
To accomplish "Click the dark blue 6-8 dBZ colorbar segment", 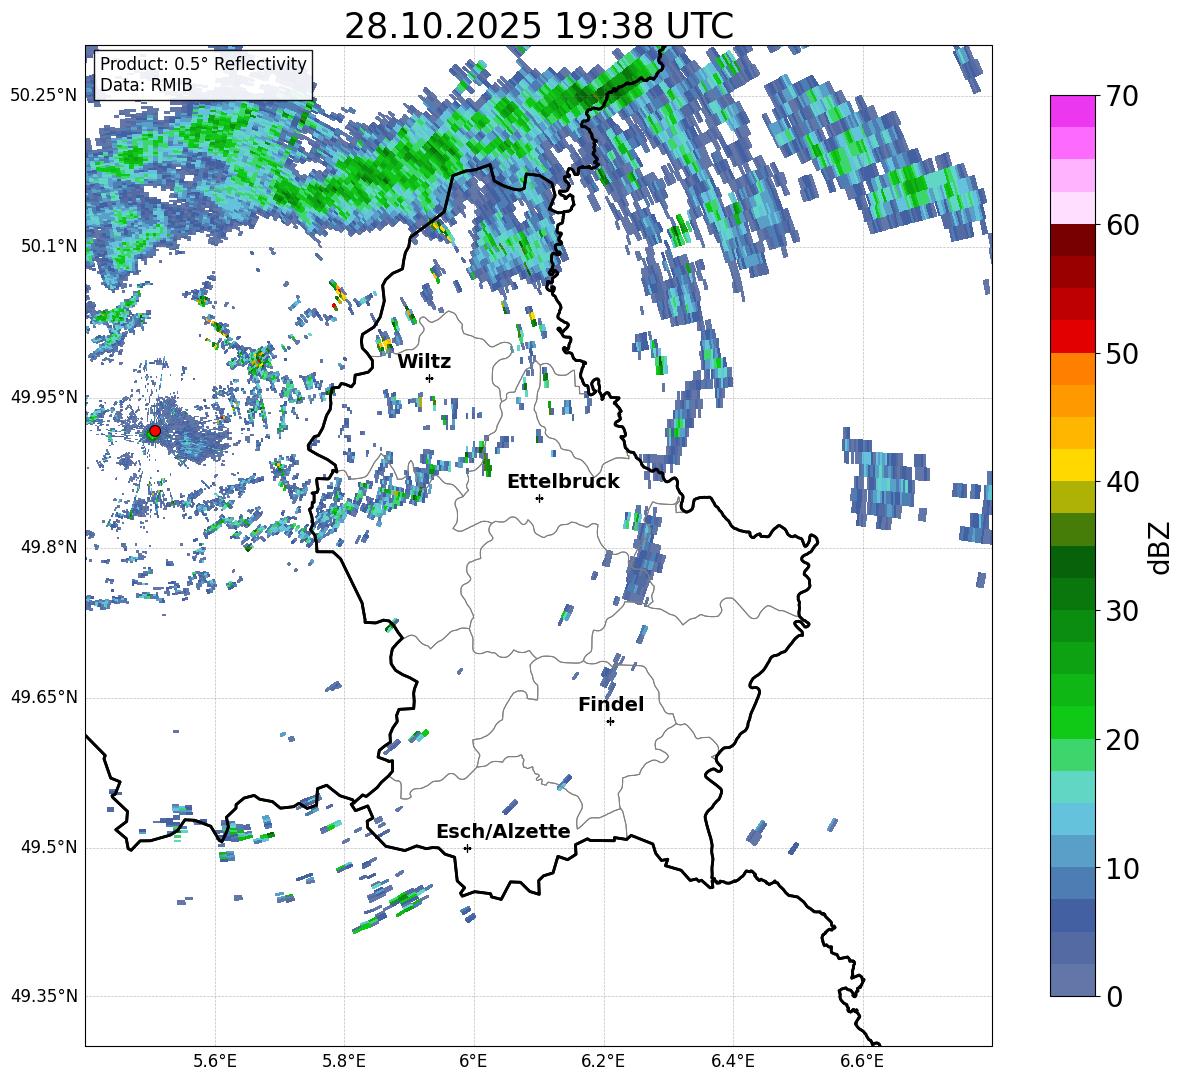I will tap(1072, 916).
